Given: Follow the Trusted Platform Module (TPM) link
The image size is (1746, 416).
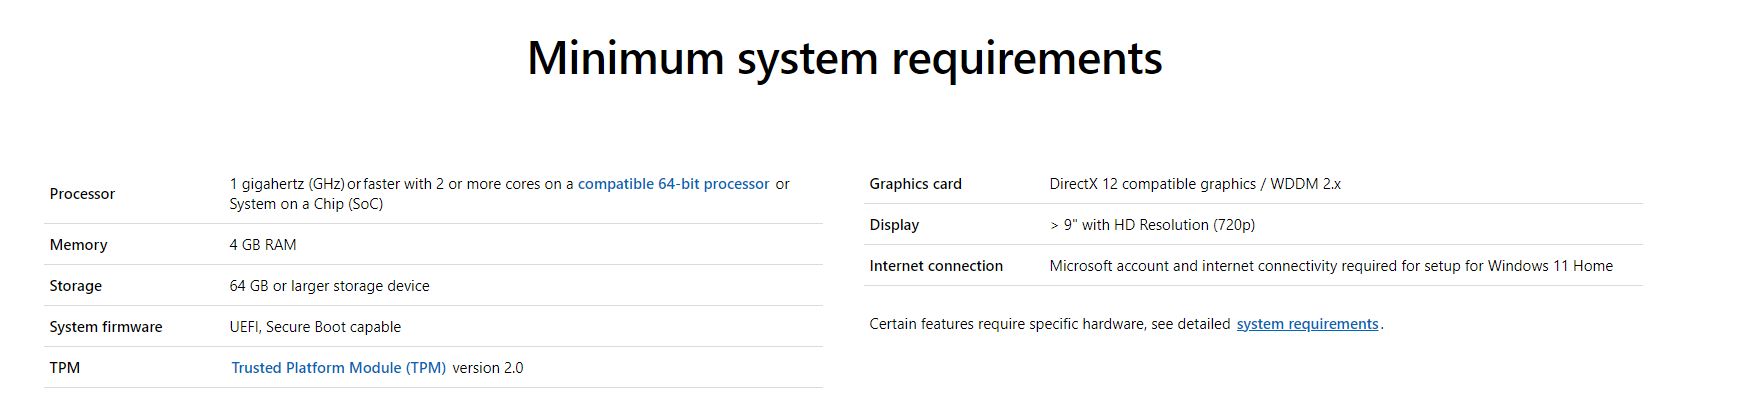Looking at the screenshot, I should [338, 368].
